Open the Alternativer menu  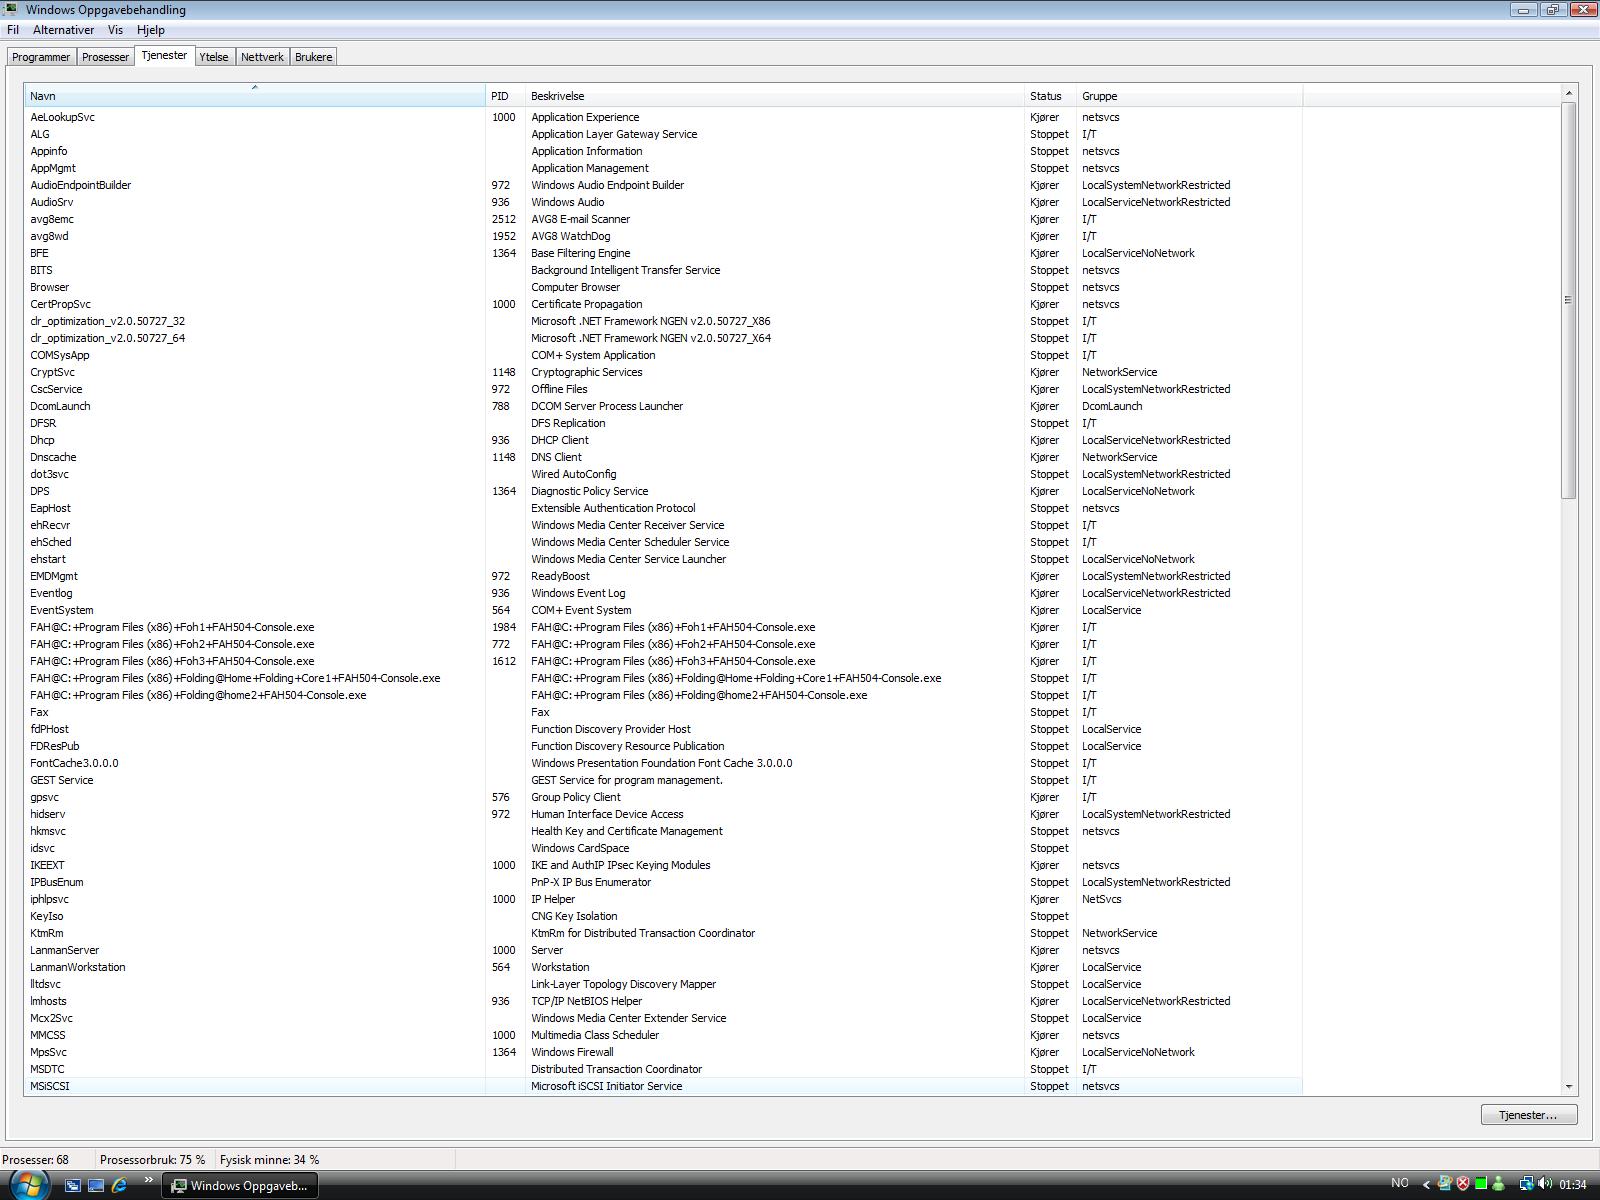pos(63,30)
